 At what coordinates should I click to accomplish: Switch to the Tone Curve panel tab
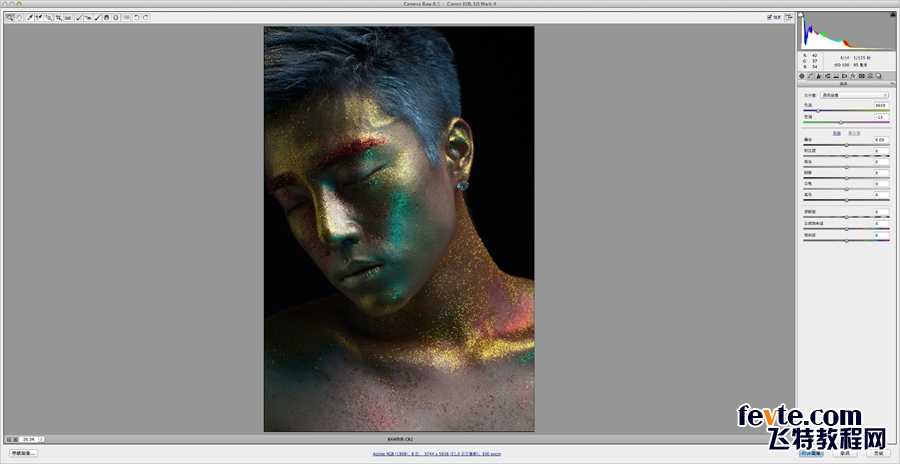[x=811, y=76]
